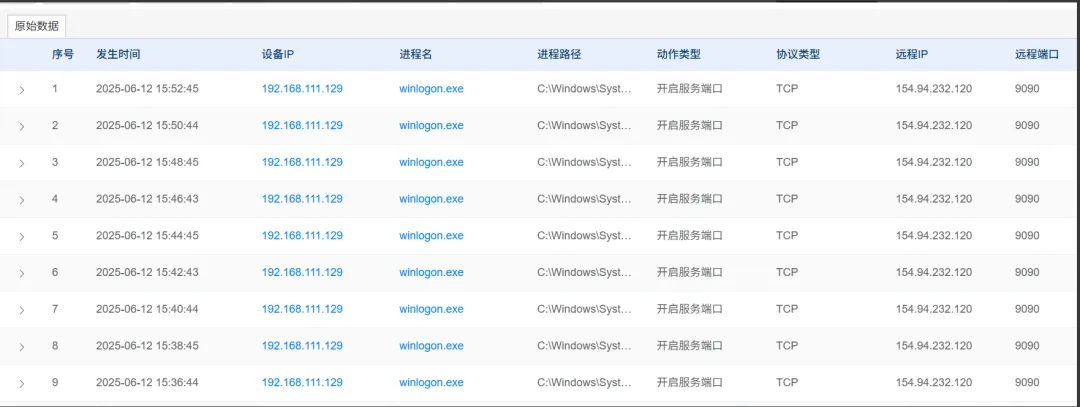The height and width of the screenshot is (407, 1080).
Task: Click winlogon.exe link in row 9
Action: [x=431, y=382]
